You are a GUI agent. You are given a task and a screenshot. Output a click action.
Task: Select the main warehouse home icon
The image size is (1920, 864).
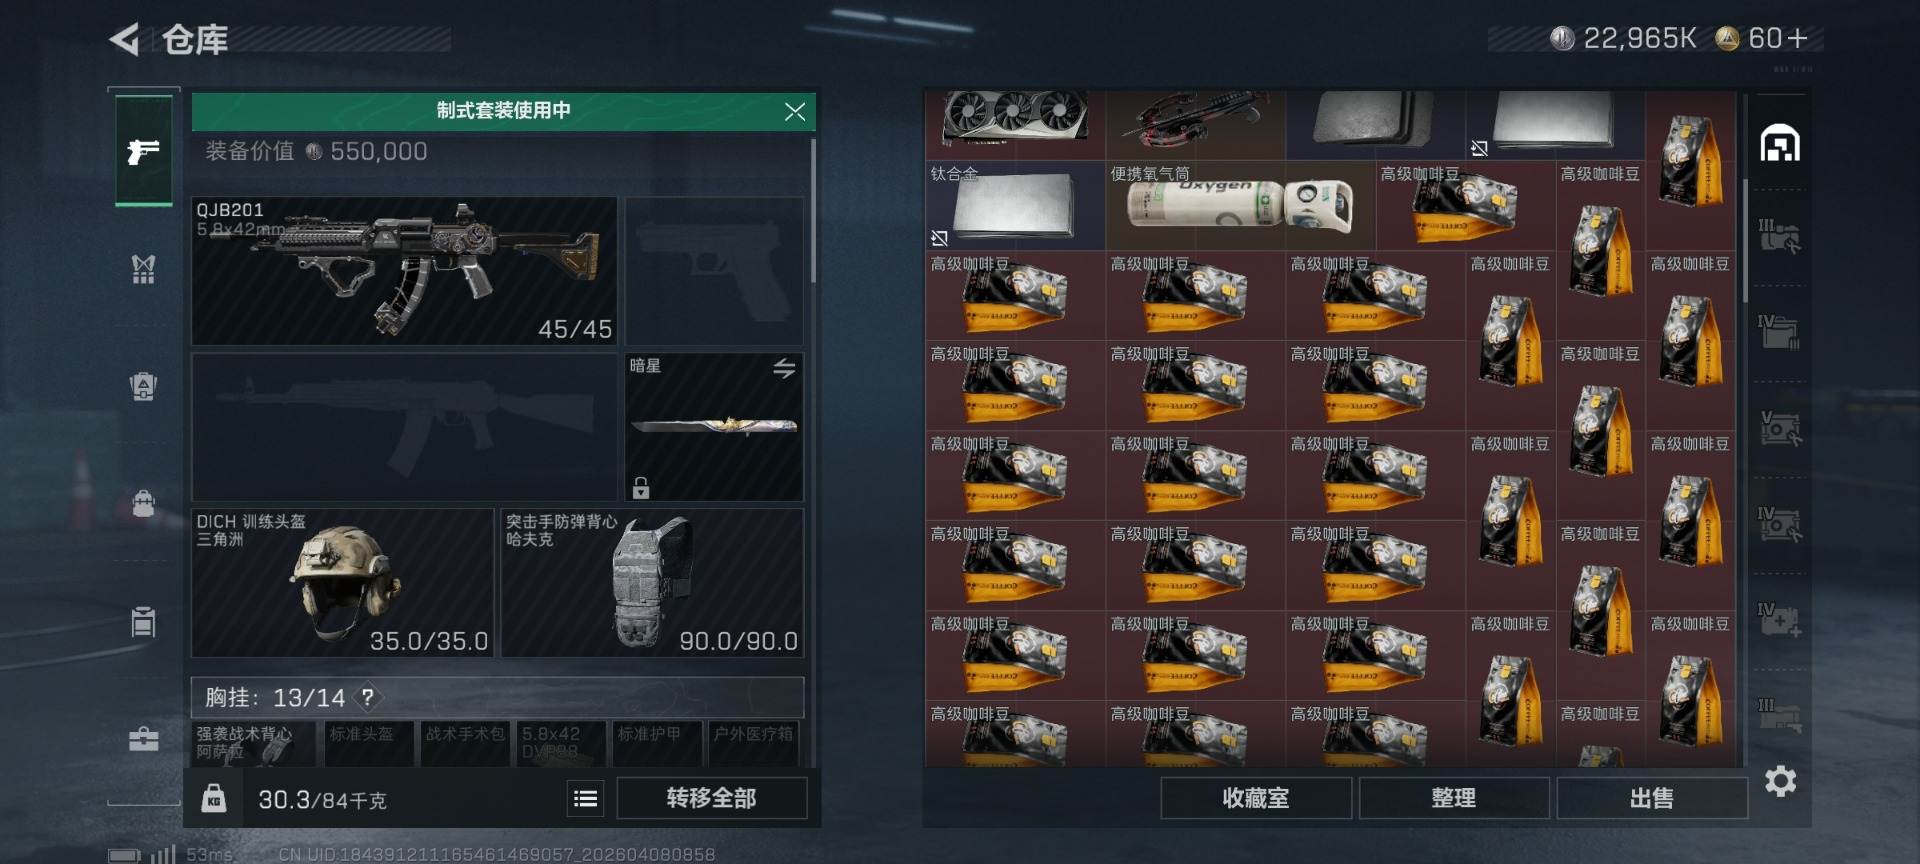(x=1780, y=143)
